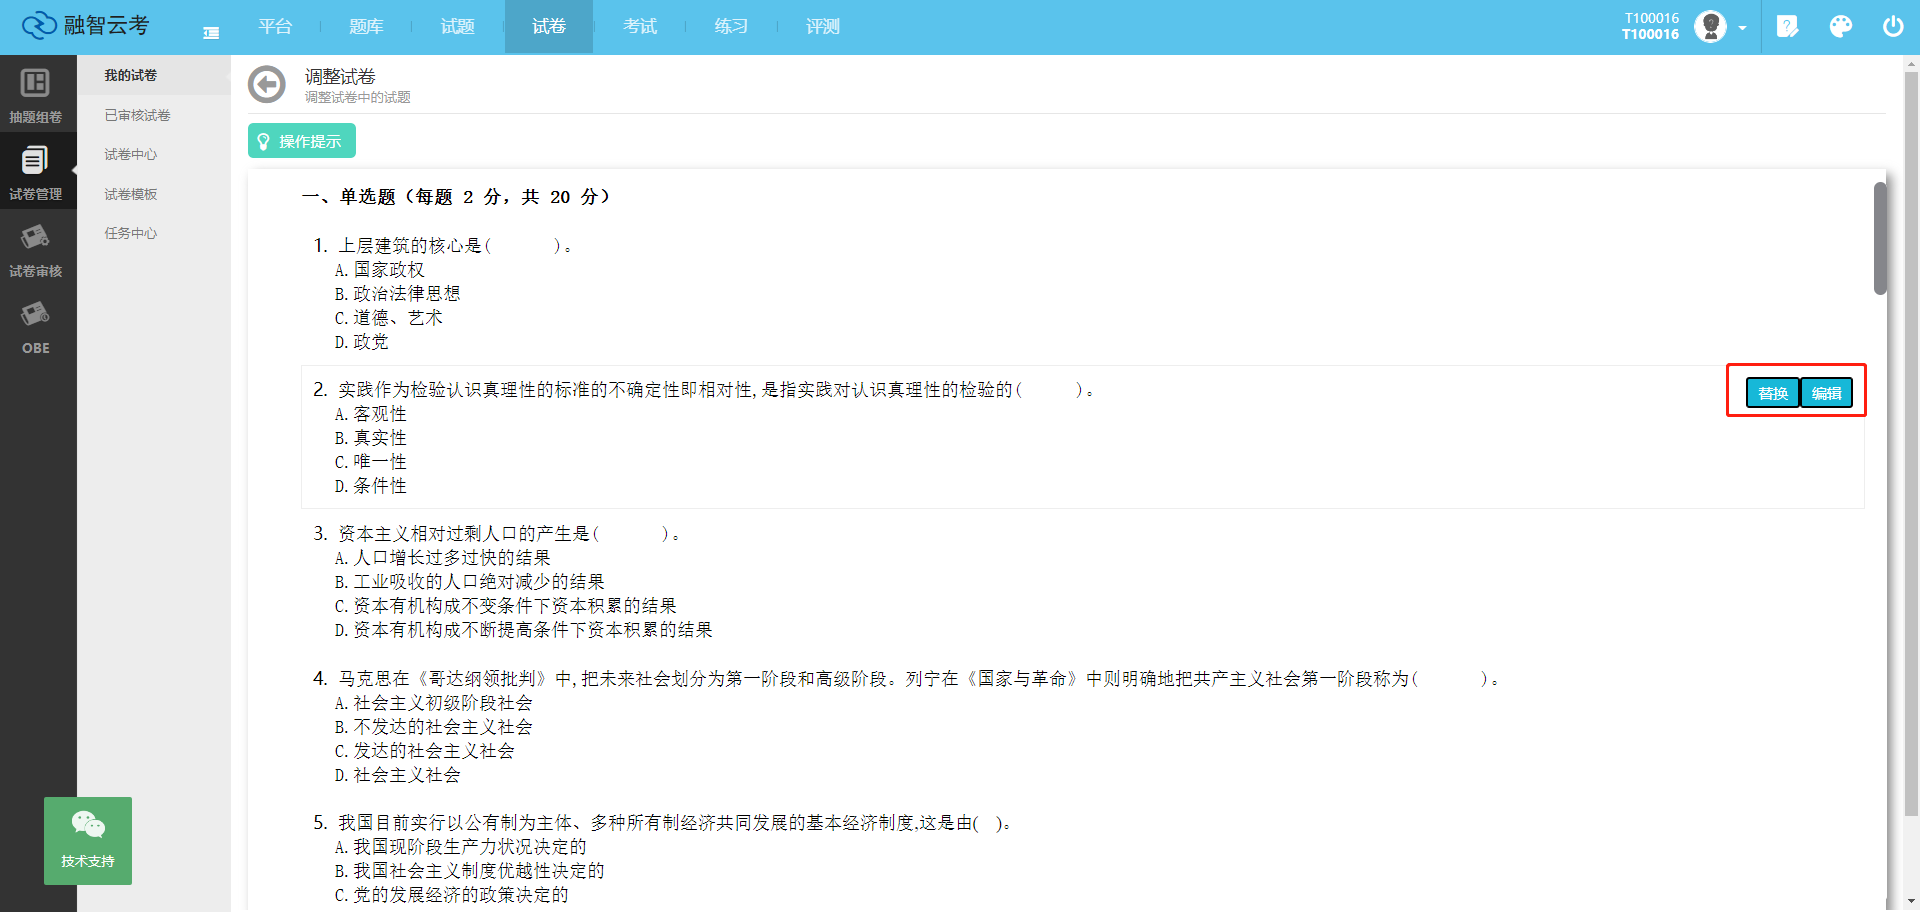1920x912 pixels.
Task: Open the 抽题组卷 sidebar icon
Action: (x=36, y=94)
